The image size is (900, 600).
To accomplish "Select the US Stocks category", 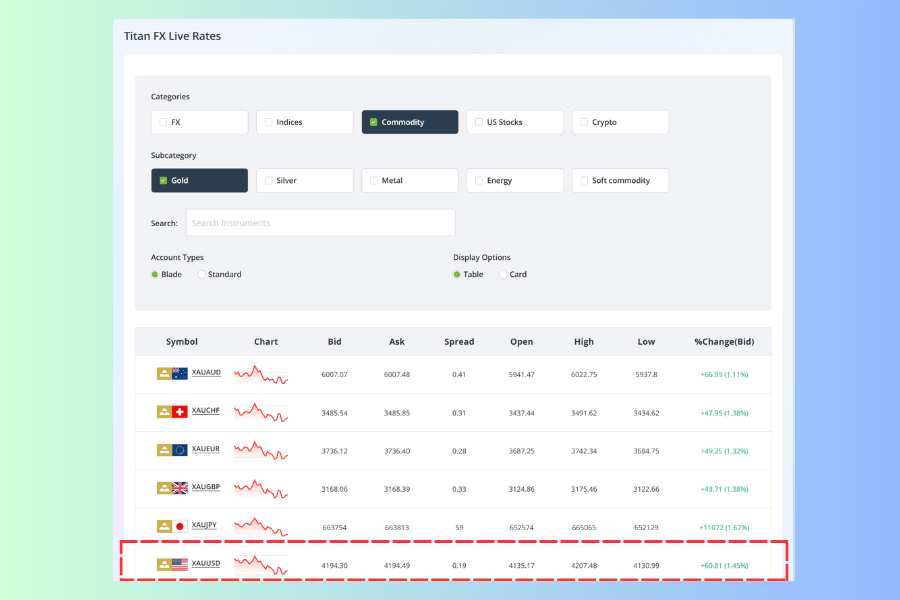I will pyautogui.click(x=515, y=122).
